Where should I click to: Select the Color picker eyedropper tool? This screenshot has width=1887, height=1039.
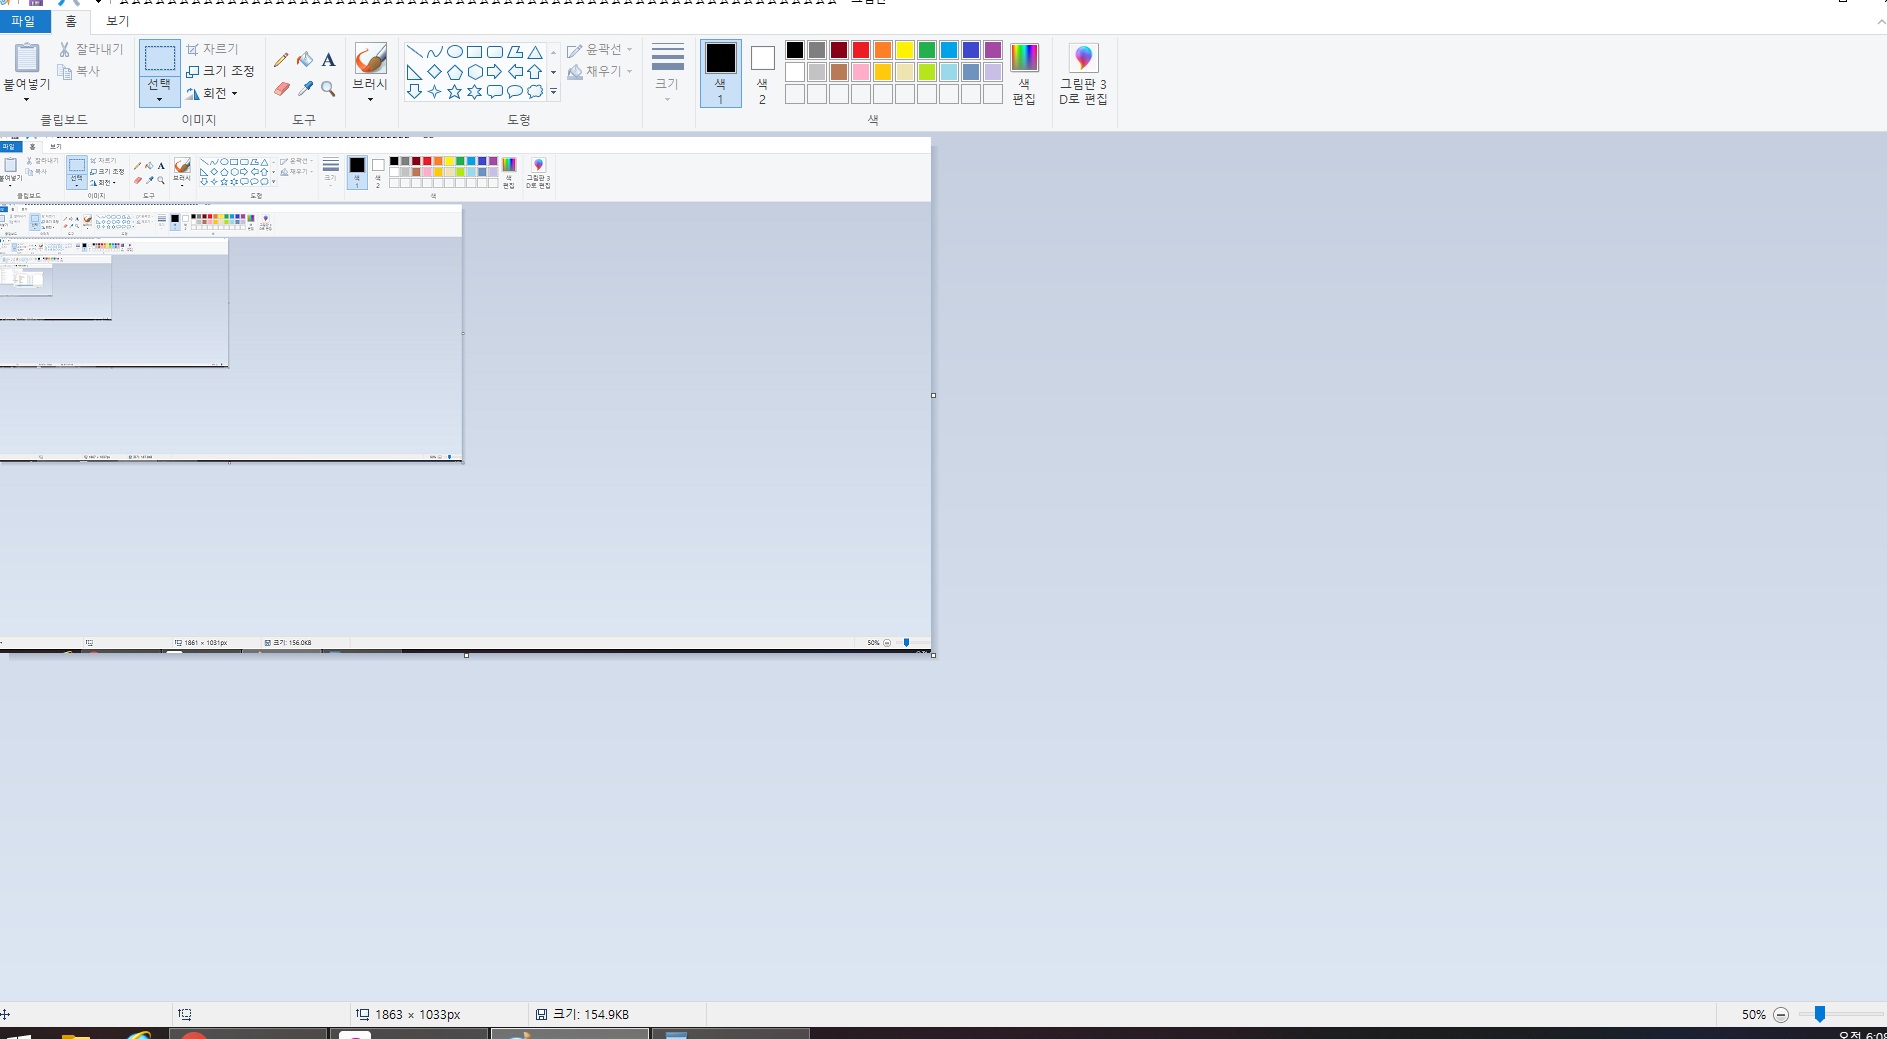305,89
